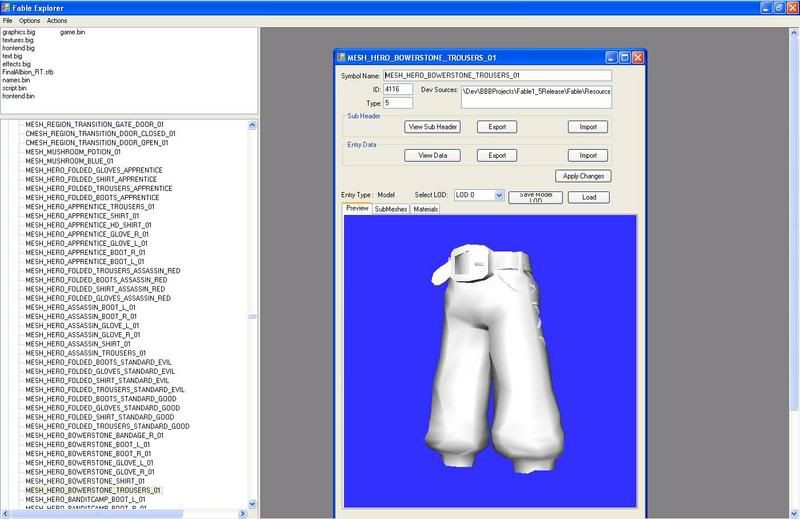Select MESH_HERO_BOWERSTONE_SHIRT_01 tree entry
The image size is (800, 519).
tap(85, 482)
